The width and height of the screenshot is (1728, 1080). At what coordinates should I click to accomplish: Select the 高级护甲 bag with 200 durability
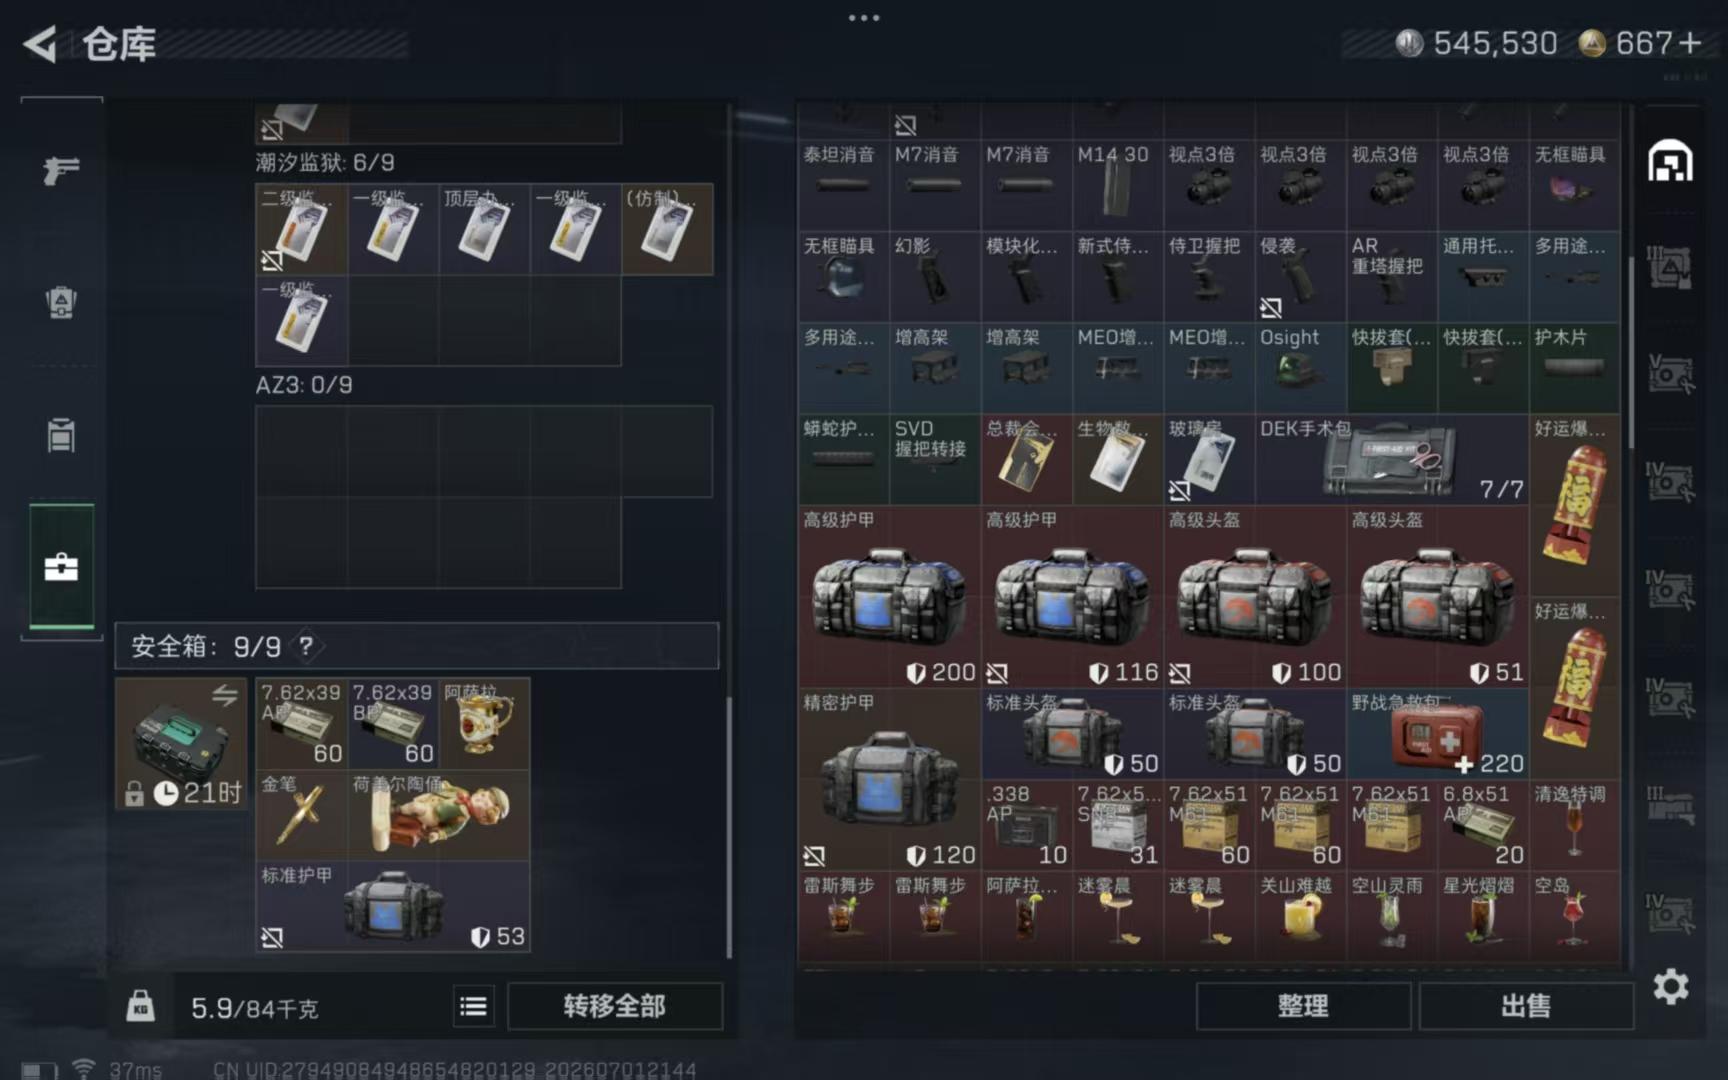point(889,597)
